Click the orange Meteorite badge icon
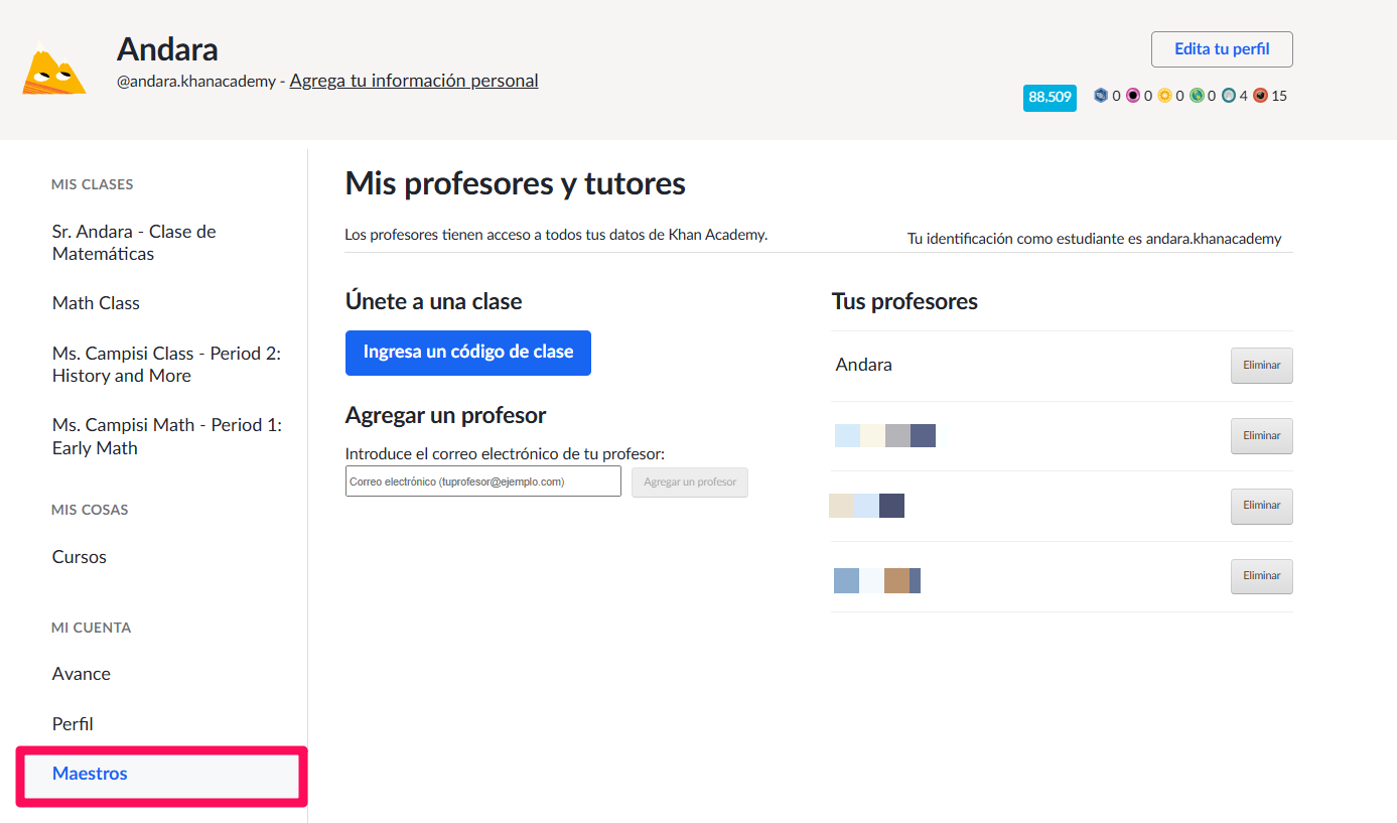Screen dimensions: 1397x823 [x=1261, y=96]
